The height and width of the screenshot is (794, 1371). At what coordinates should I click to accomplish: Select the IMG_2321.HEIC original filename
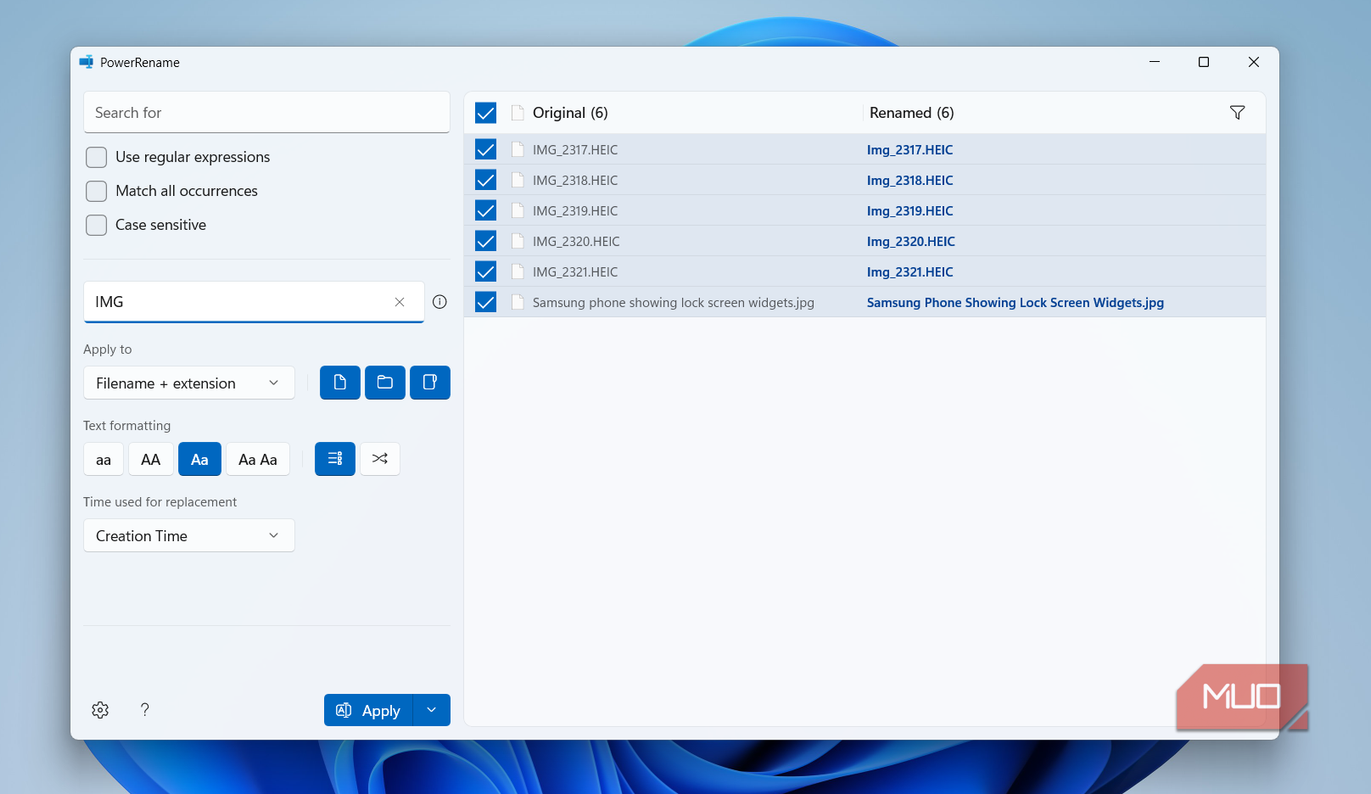pyautogui.click(x=575, y=272)
